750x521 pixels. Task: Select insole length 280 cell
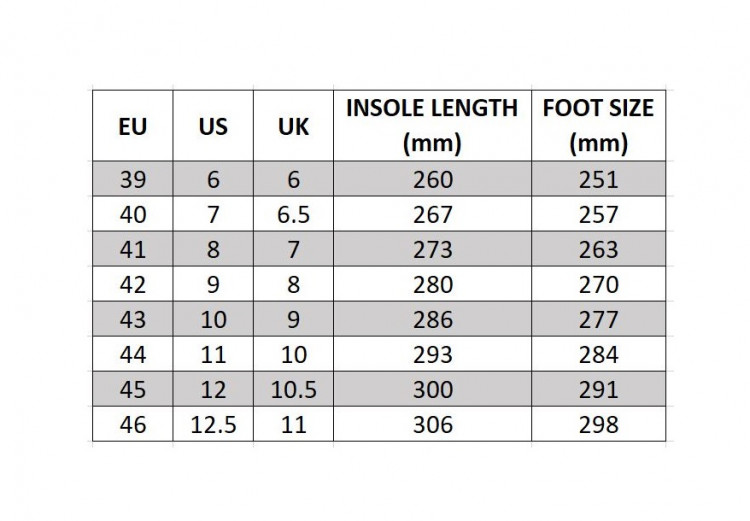point(432,284)
